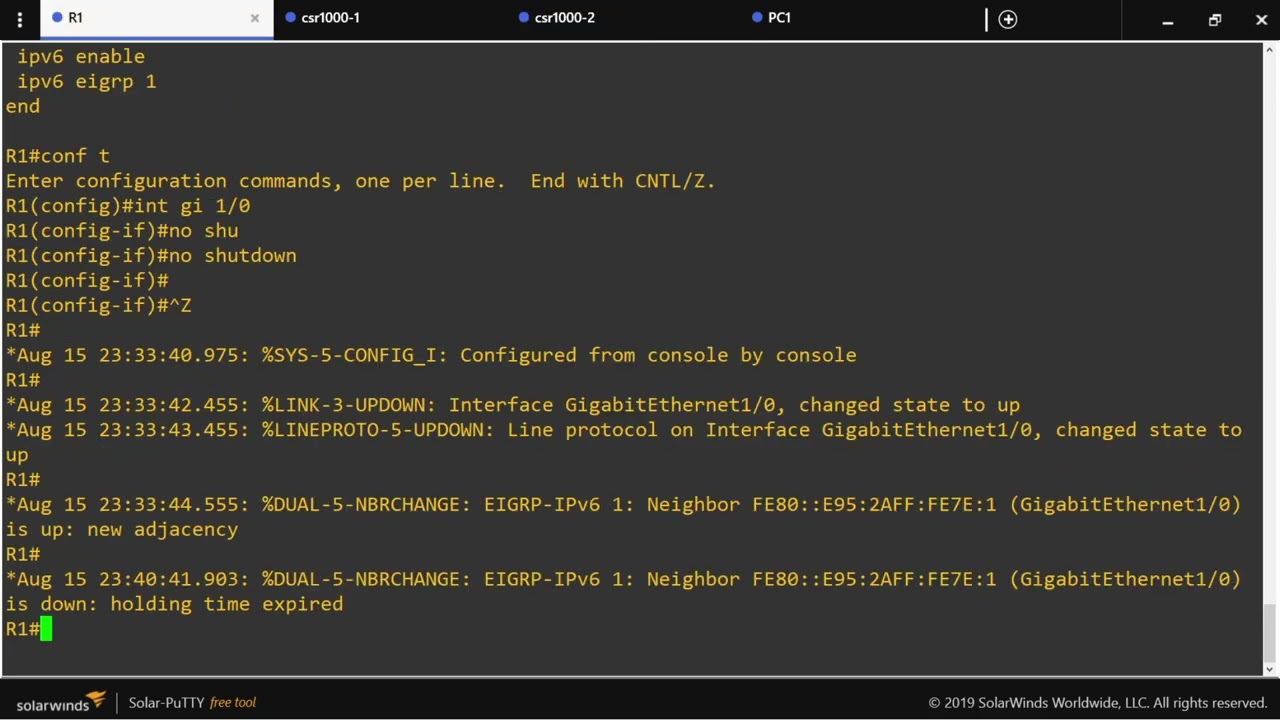Click the 'R1#conf t' command line
Image resolution: width=1280 pixels, height=720 pixels.
click(58, 156)
